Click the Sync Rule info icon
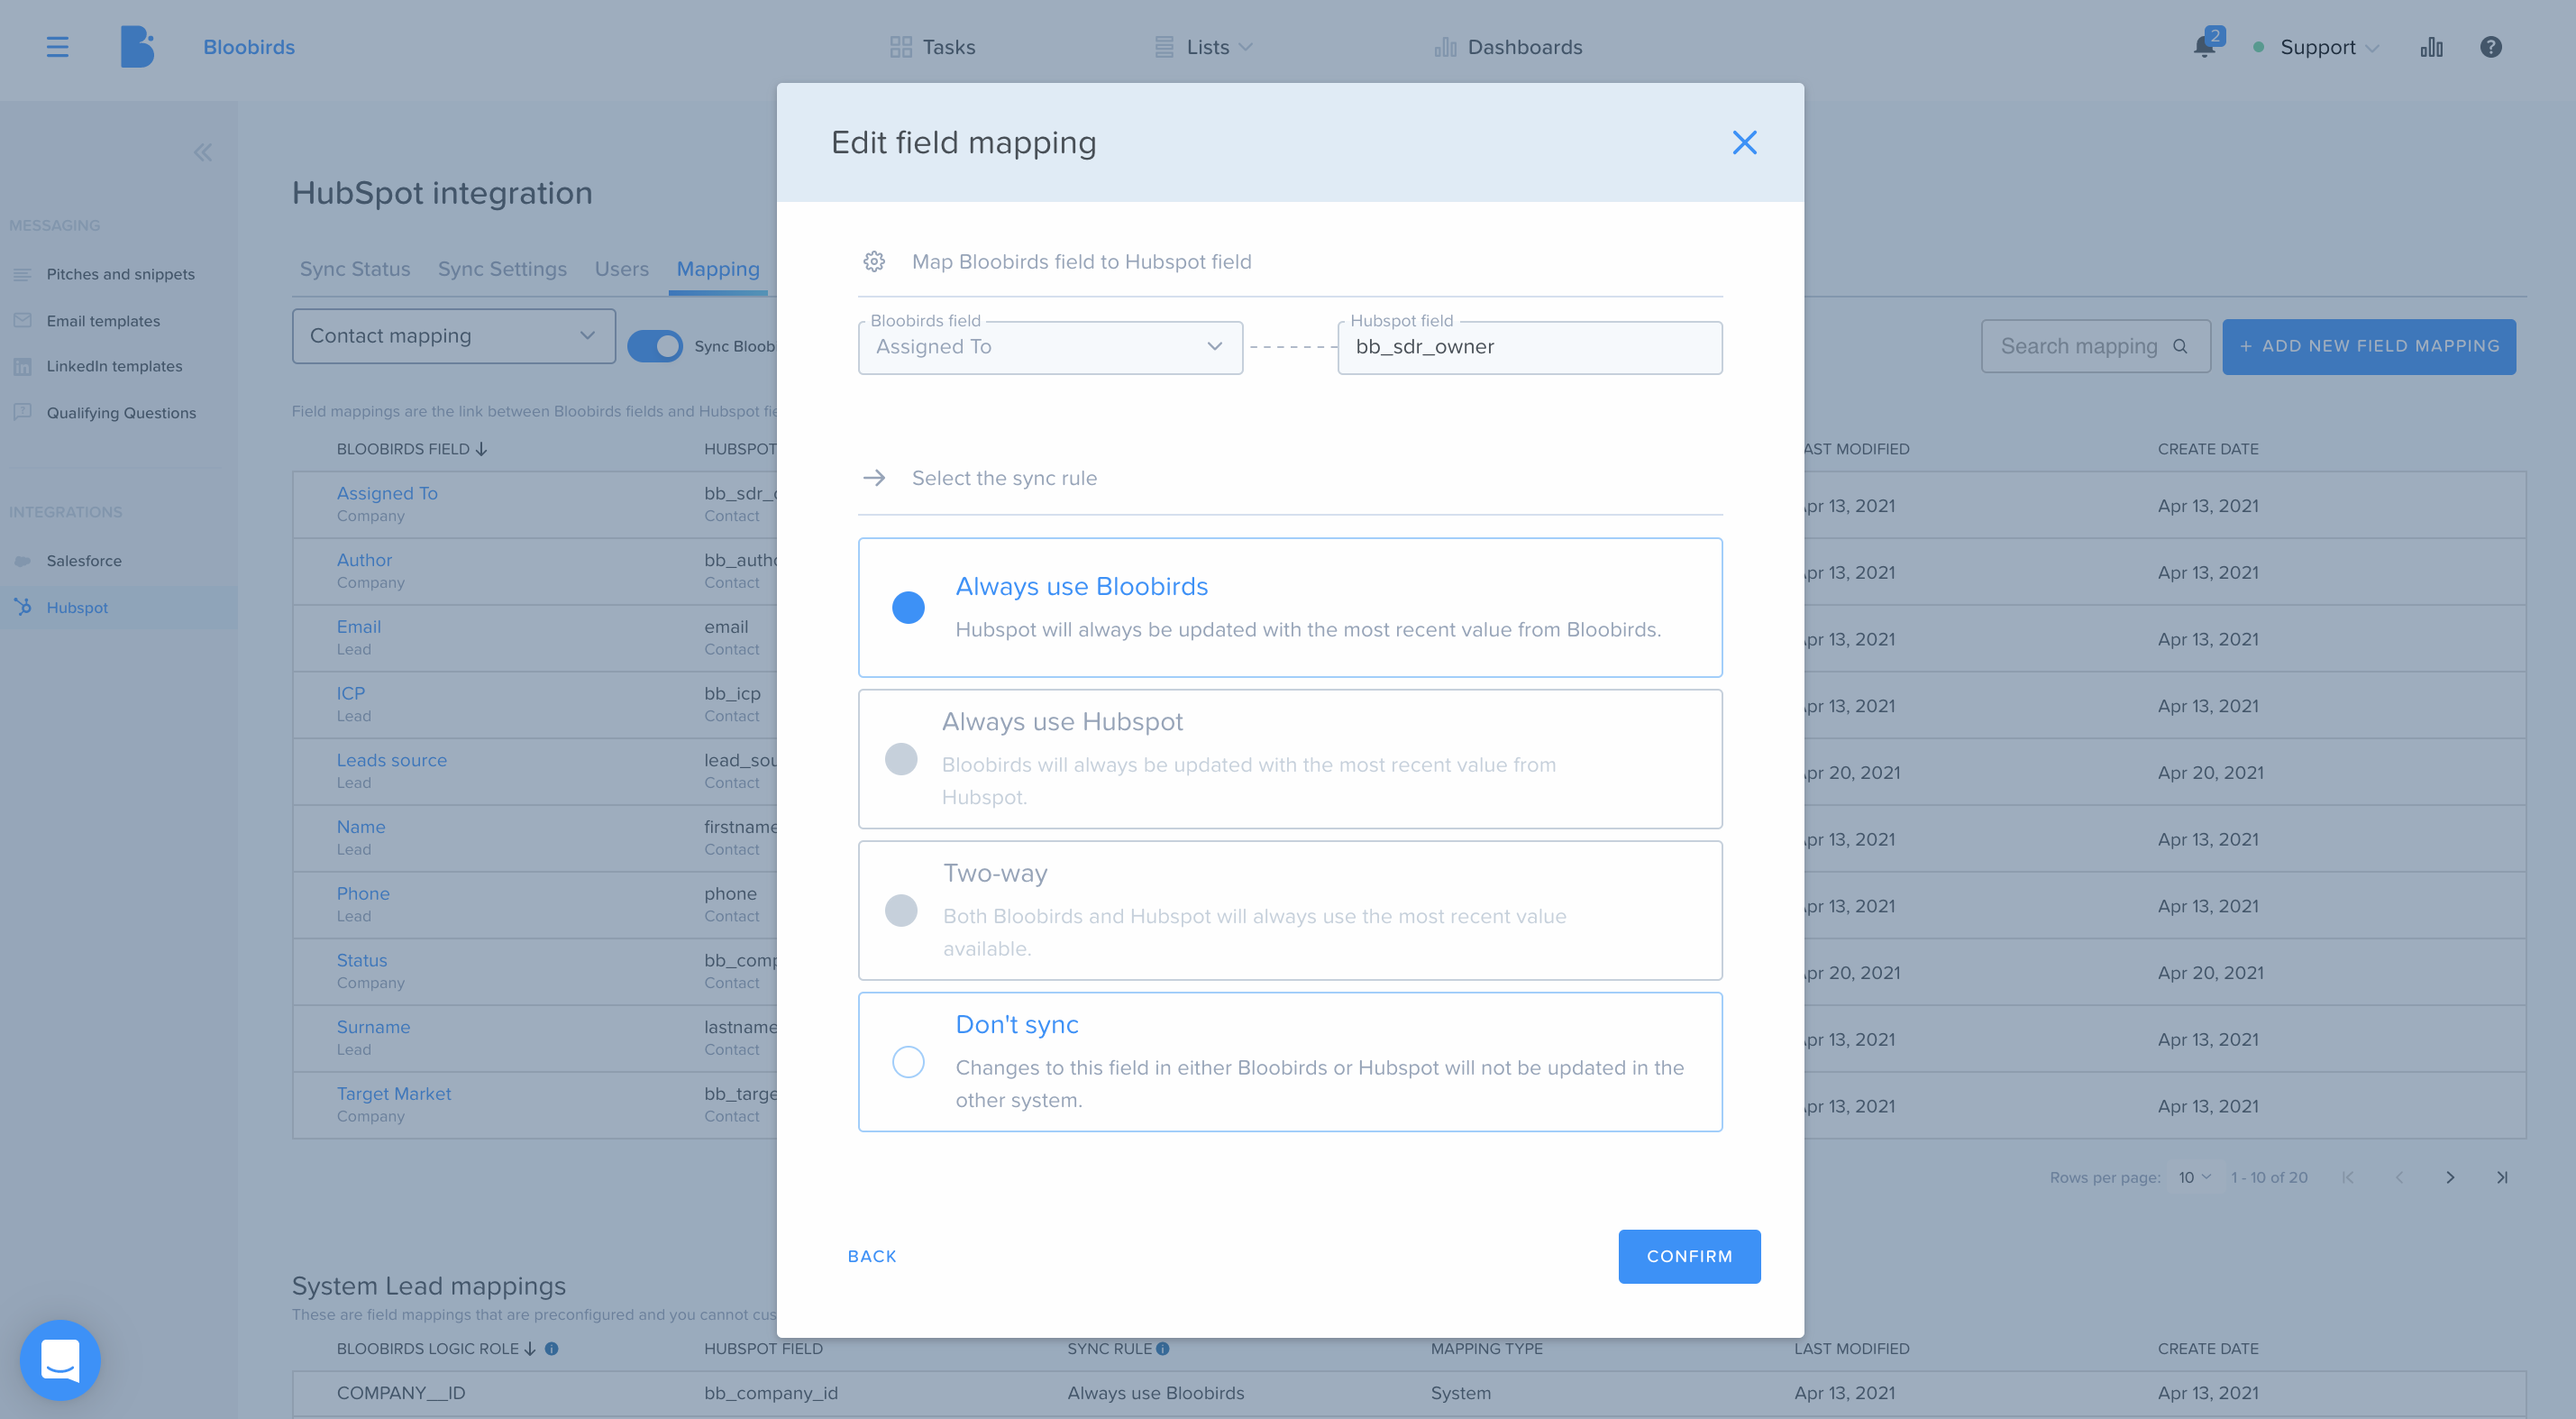This screenshot has width=2576, height=1419. coord(1162,1348)
